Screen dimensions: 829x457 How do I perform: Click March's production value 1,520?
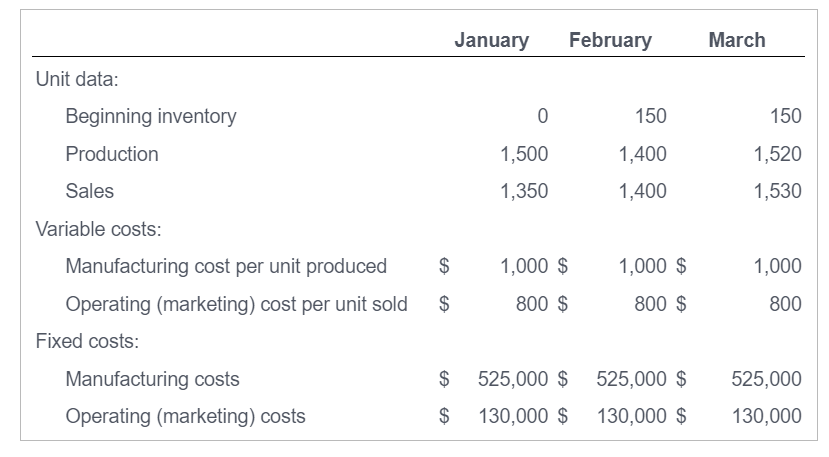click(778, 154)
